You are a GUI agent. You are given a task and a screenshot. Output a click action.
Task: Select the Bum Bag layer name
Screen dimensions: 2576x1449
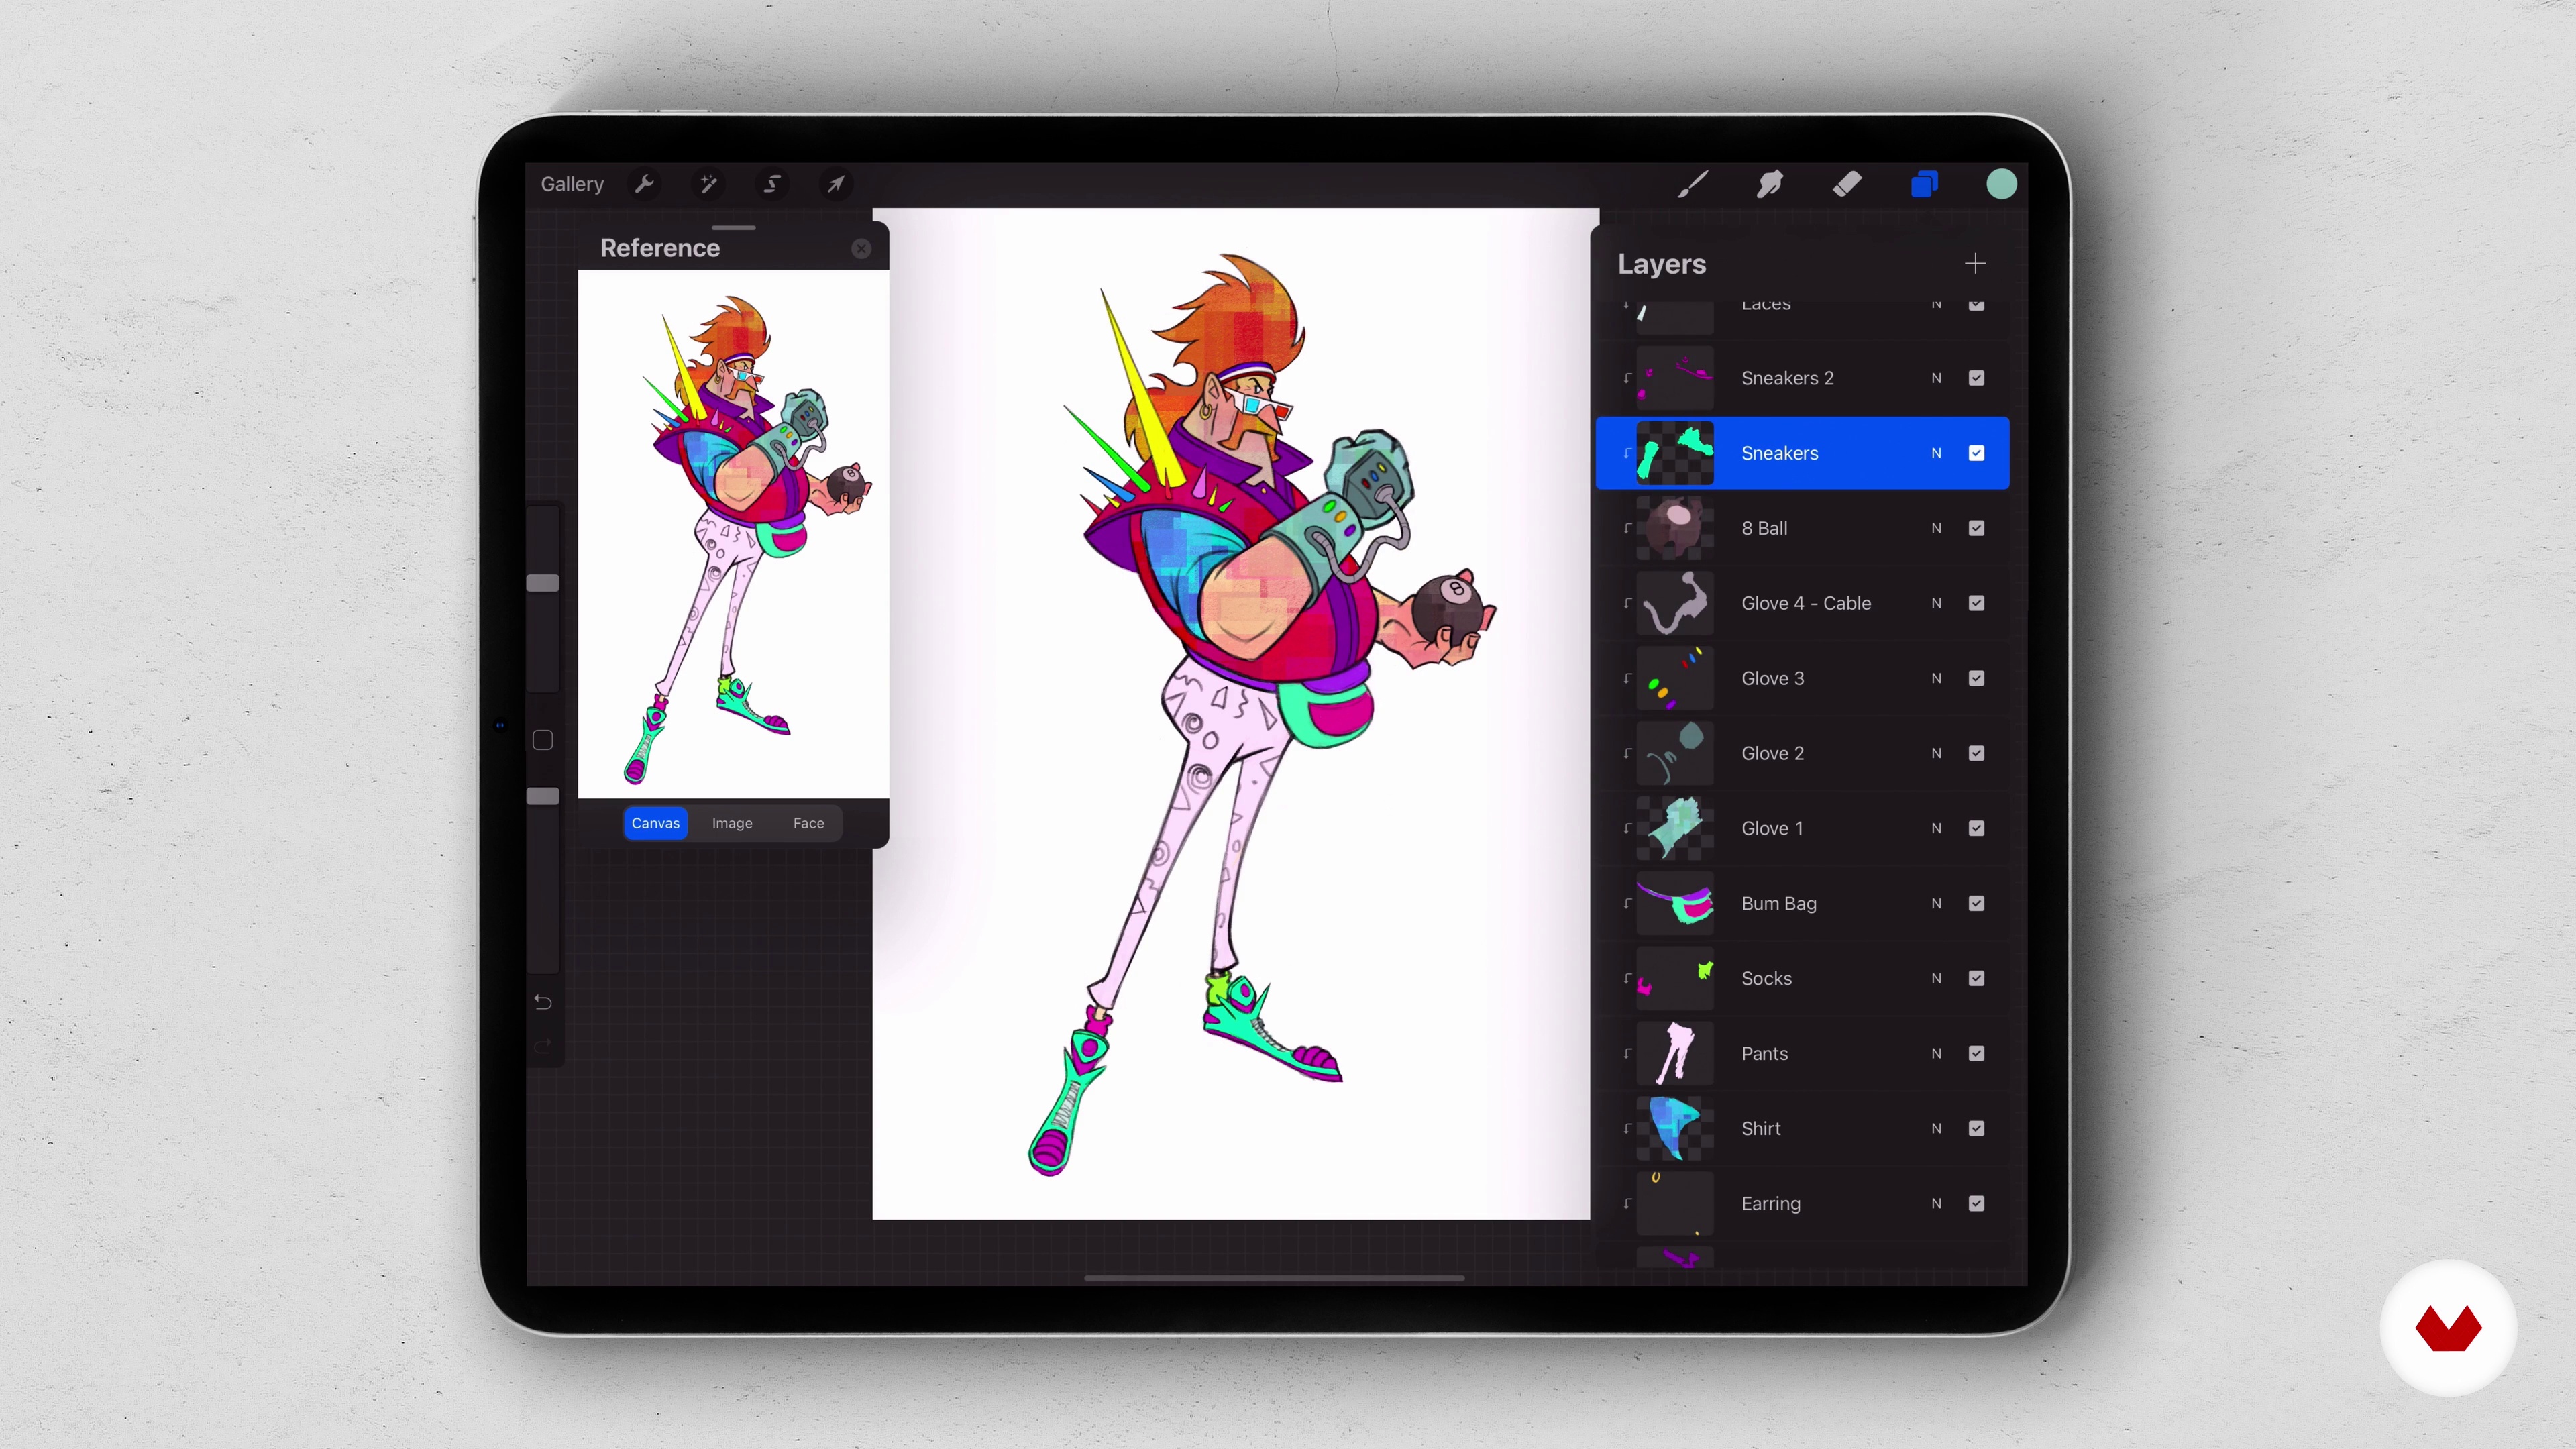(x=1779, y=903)
